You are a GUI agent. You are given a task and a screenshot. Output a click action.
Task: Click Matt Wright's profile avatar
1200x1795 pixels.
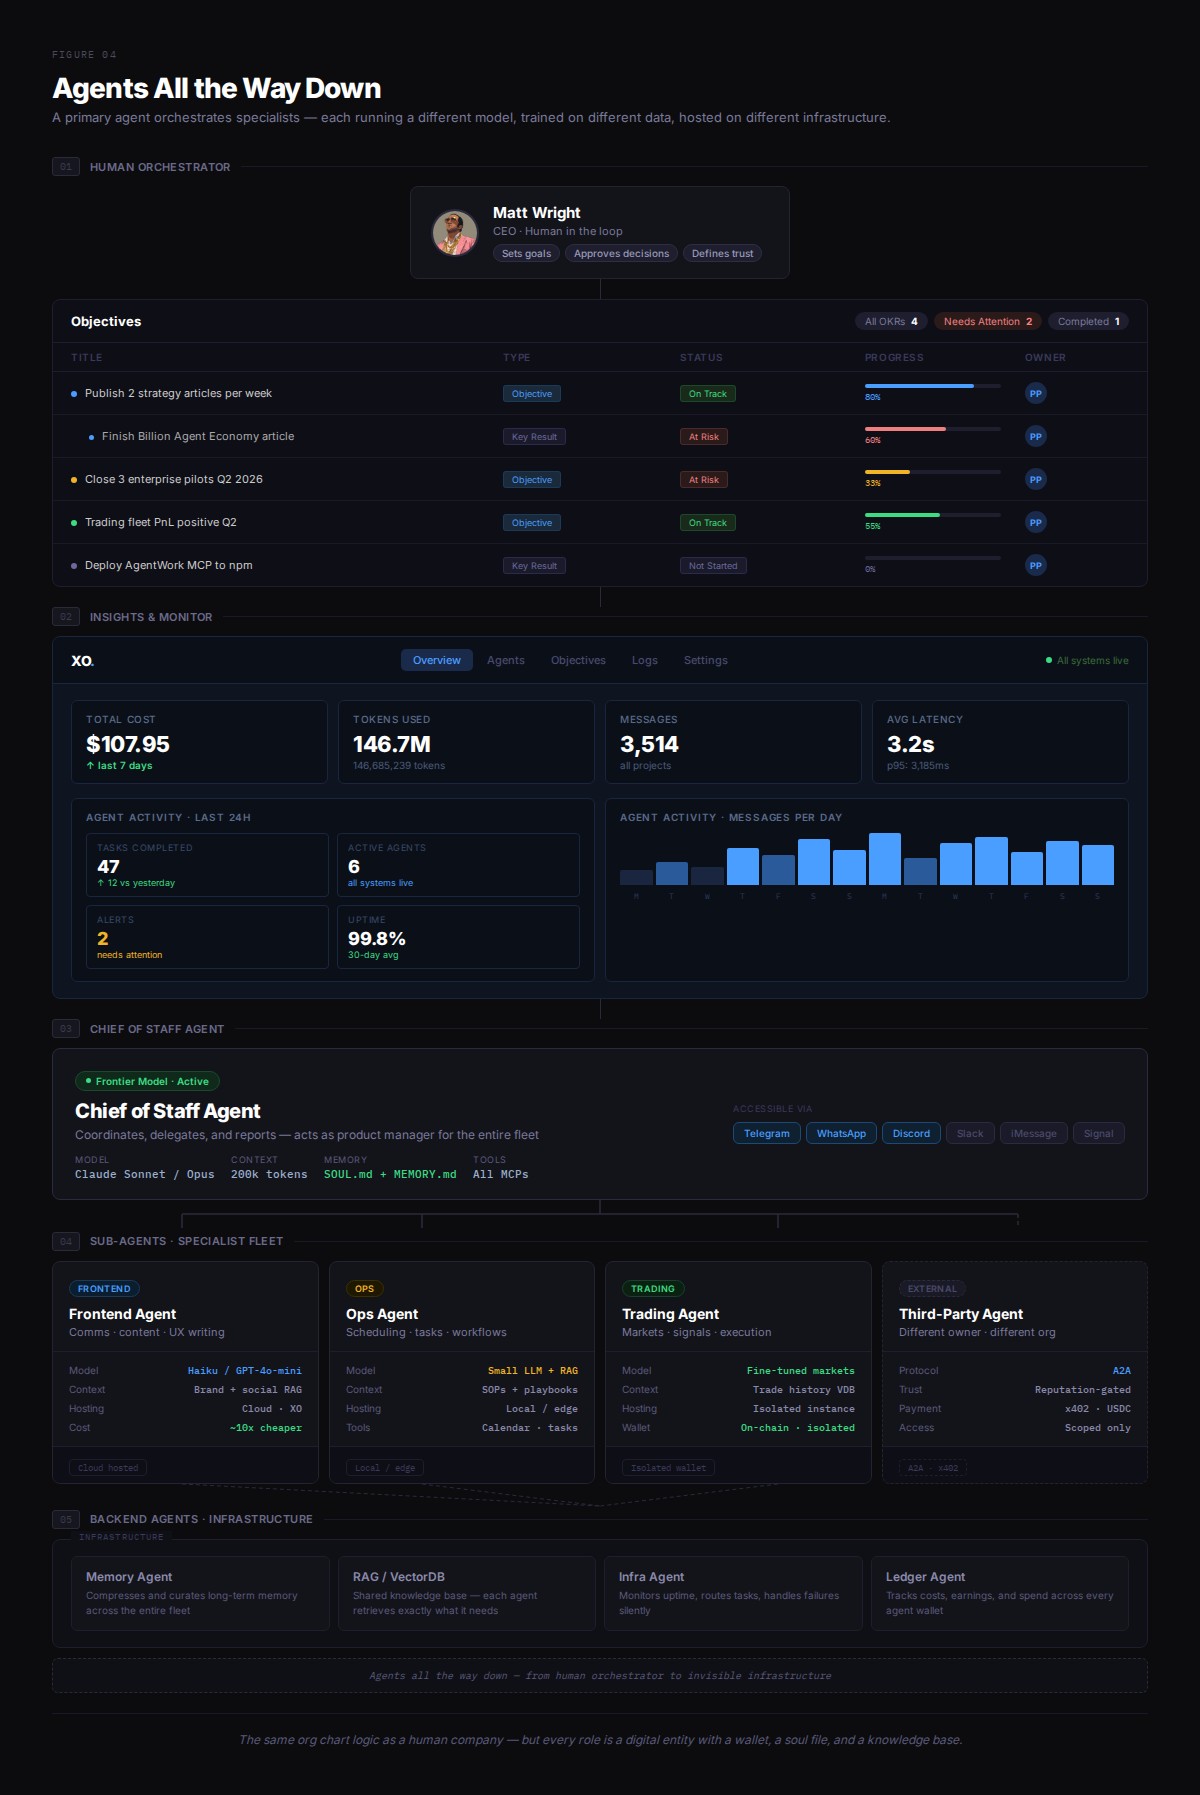point(455,233)
